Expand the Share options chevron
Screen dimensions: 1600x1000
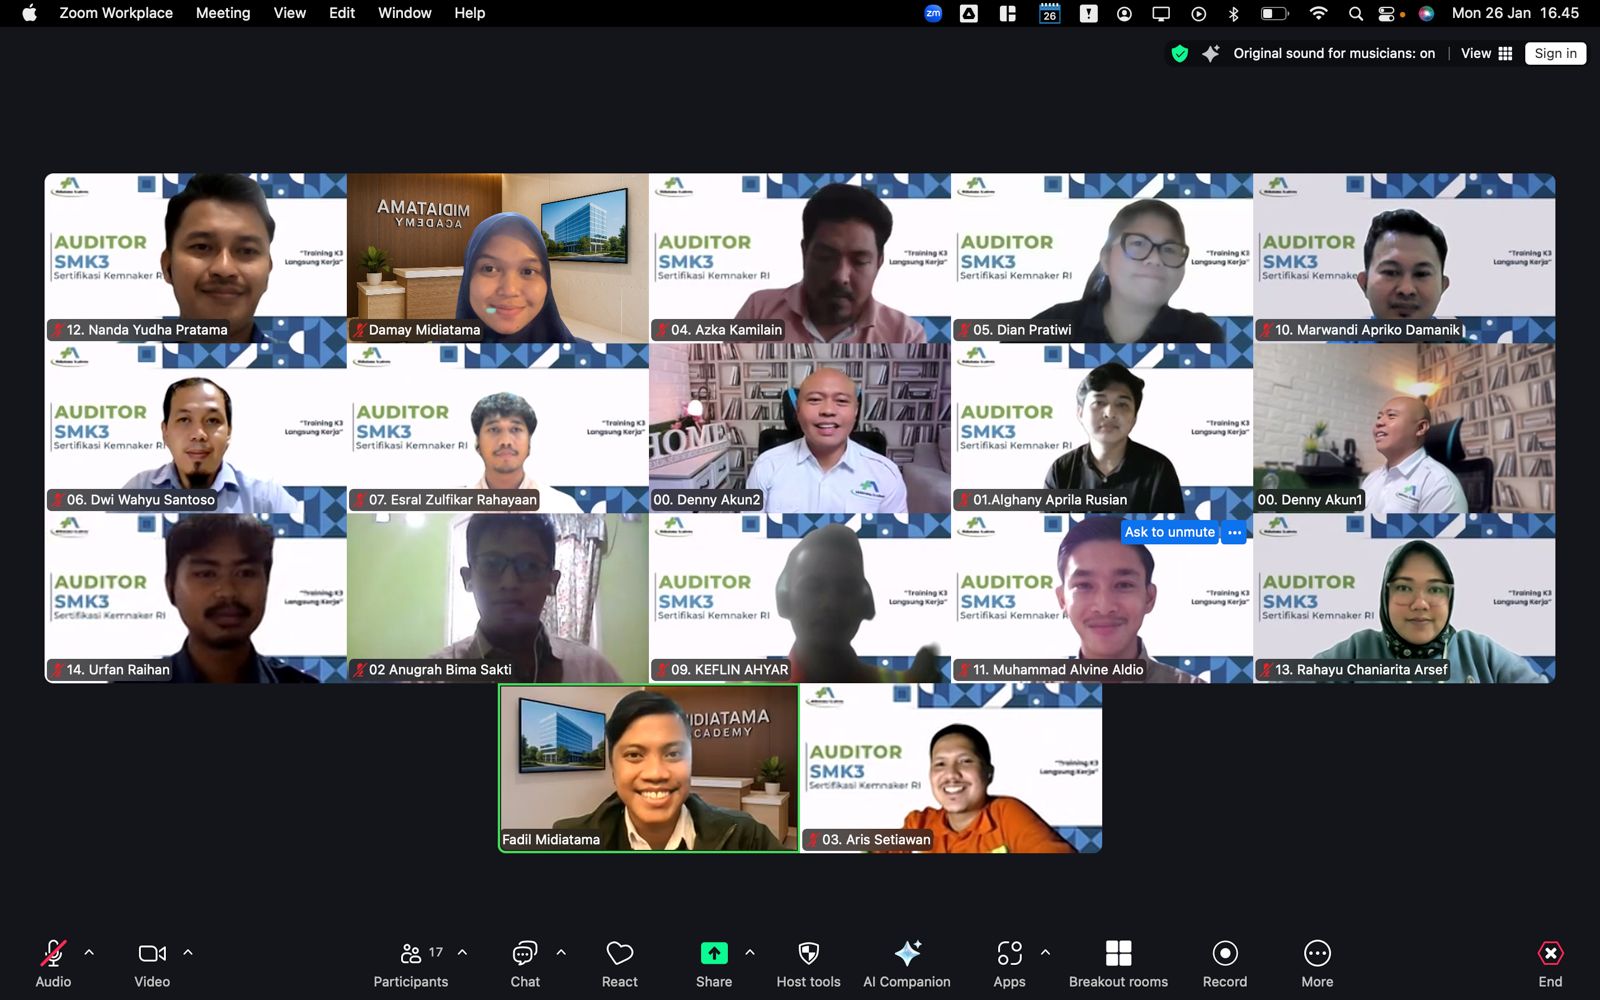[750, 953]
